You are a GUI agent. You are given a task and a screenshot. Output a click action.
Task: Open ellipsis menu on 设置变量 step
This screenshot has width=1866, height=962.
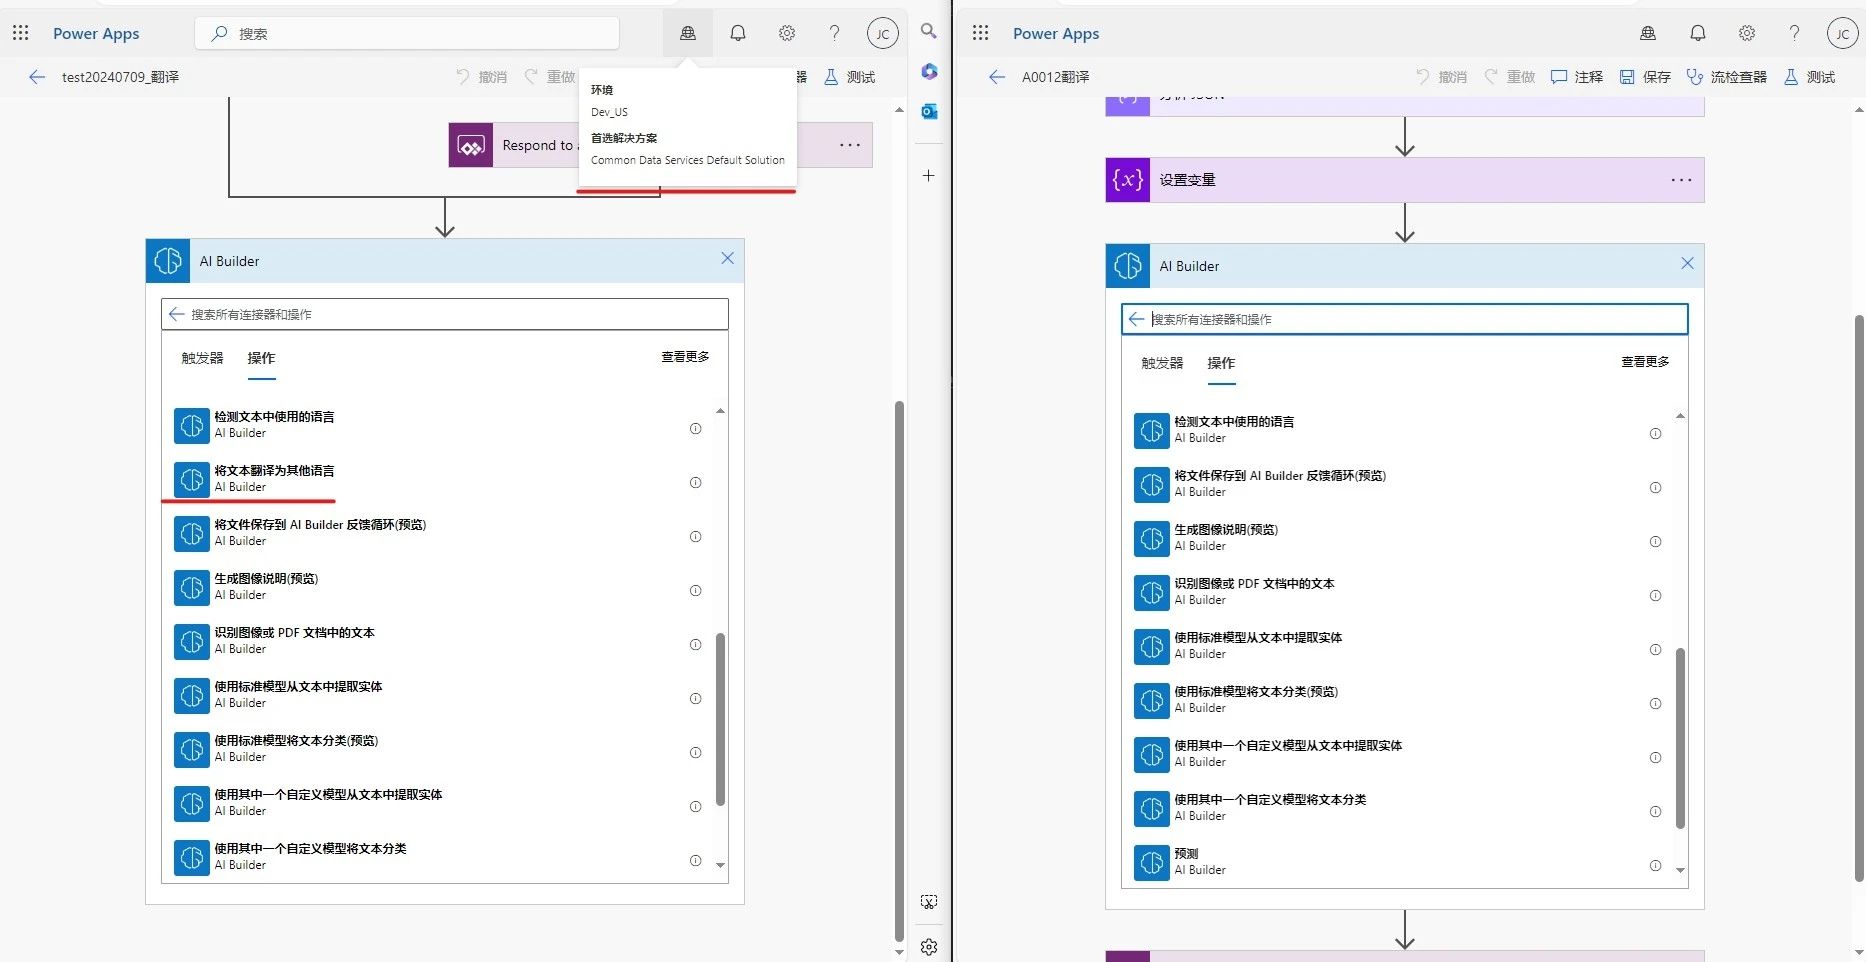[x=1681, y=180]
